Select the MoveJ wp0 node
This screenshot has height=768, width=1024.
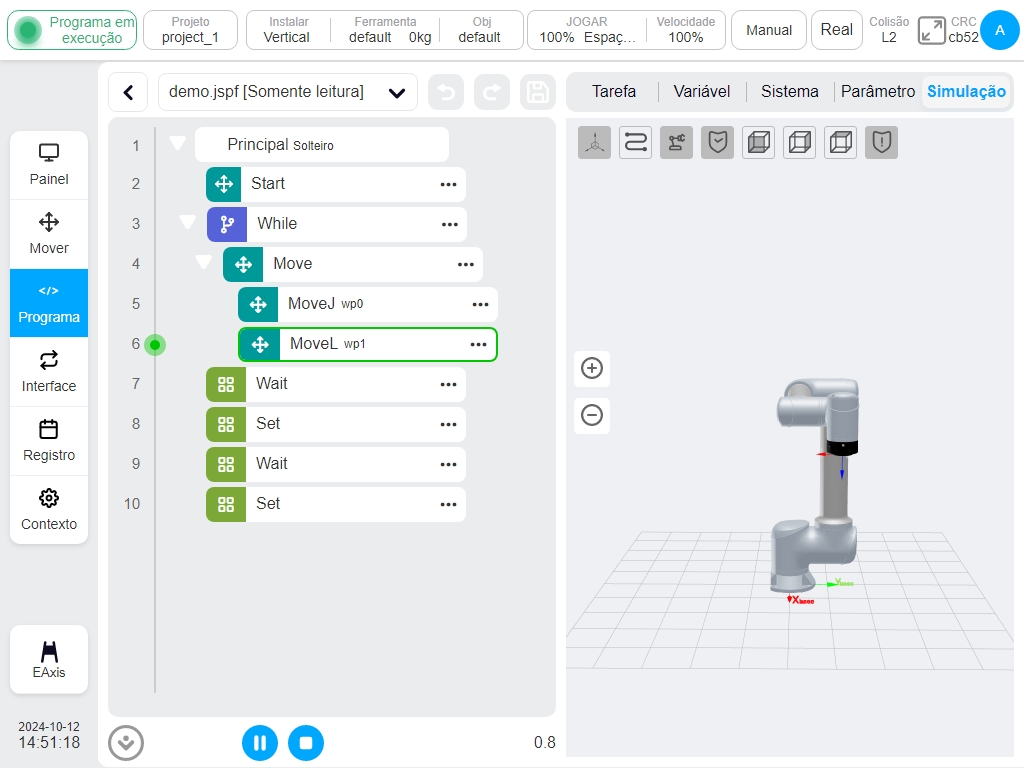(x=368, y=304)
